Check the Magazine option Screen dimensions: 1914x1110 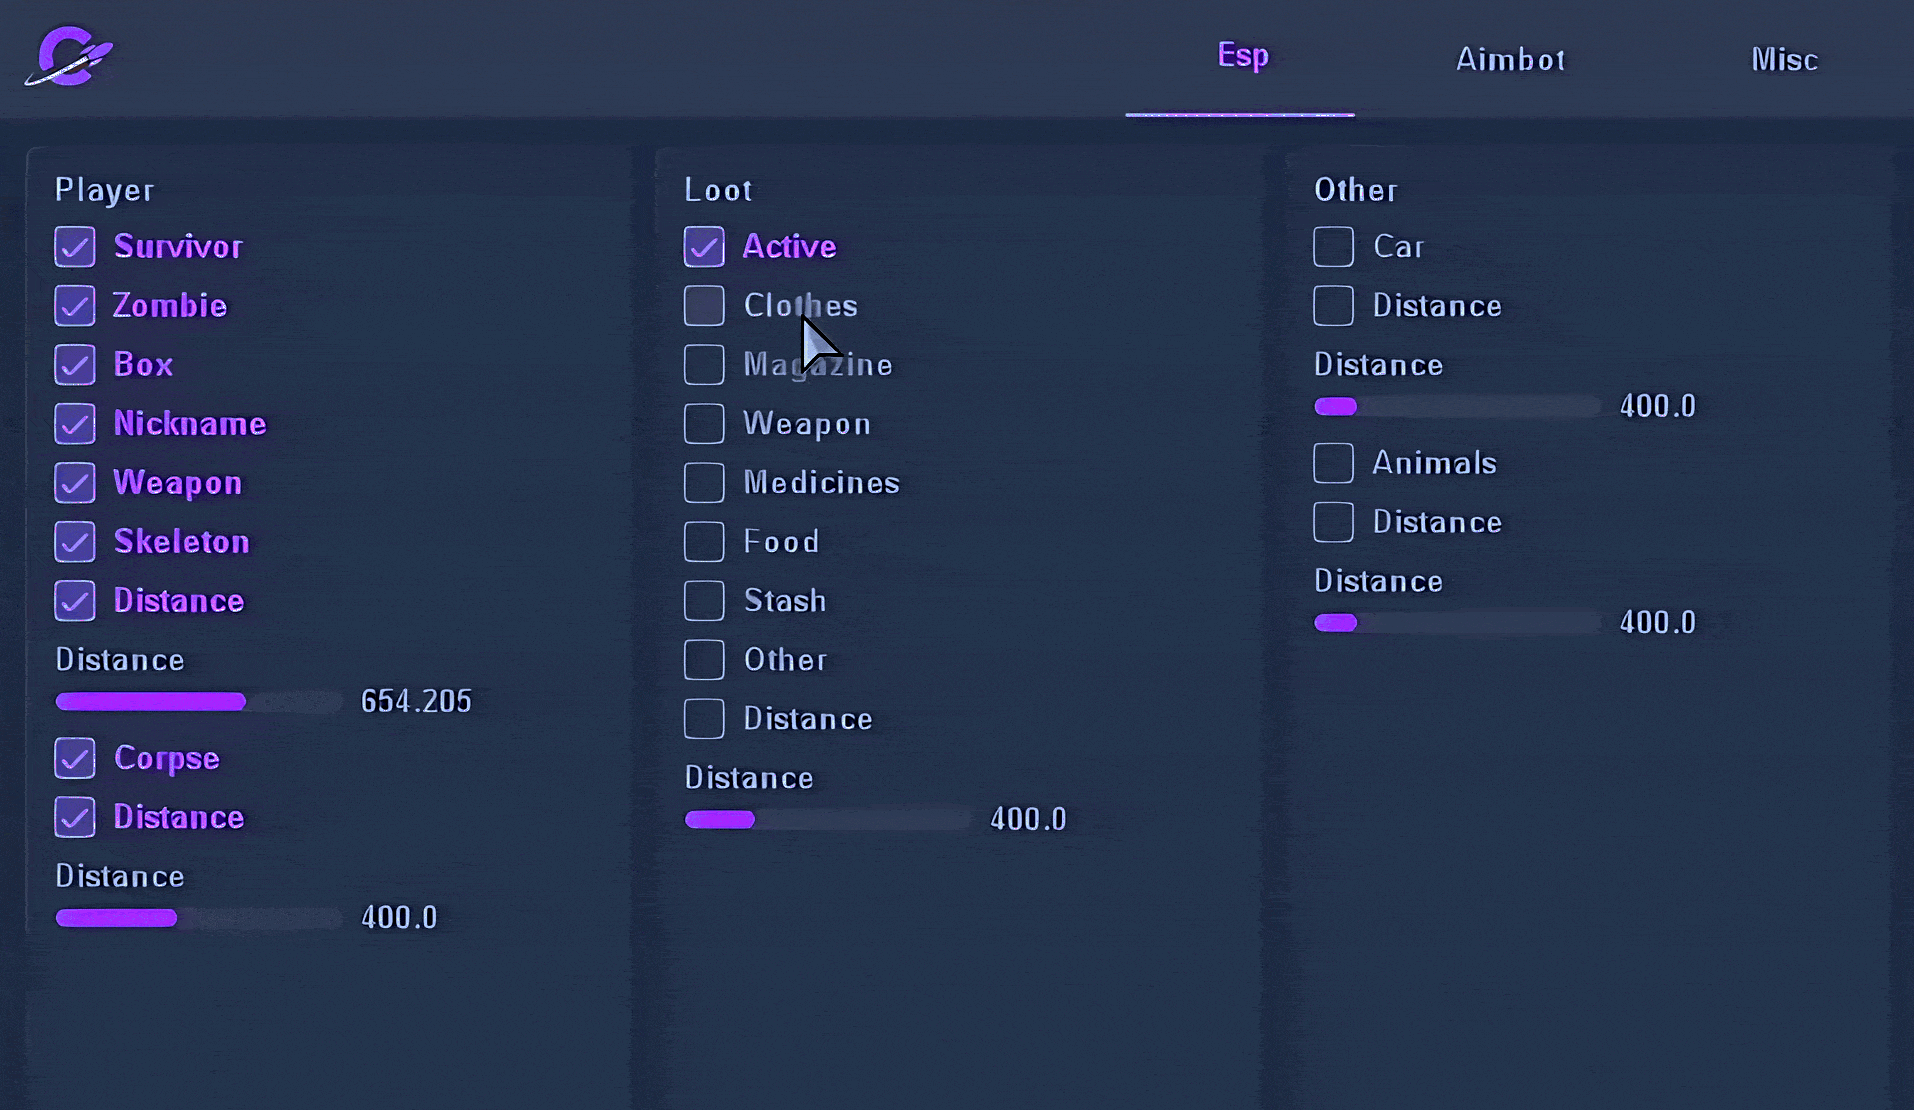pos(704,365)
